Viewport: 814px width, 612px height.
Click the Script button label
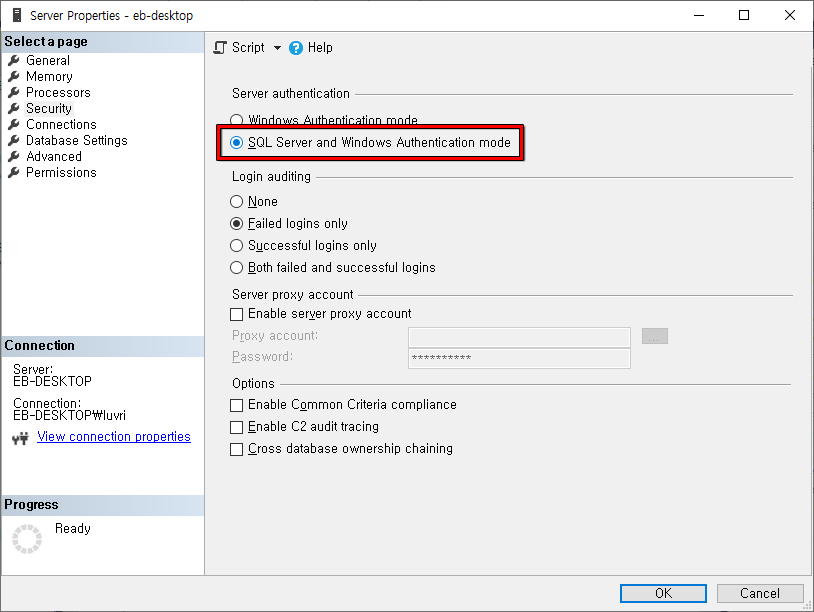(248, 48)
